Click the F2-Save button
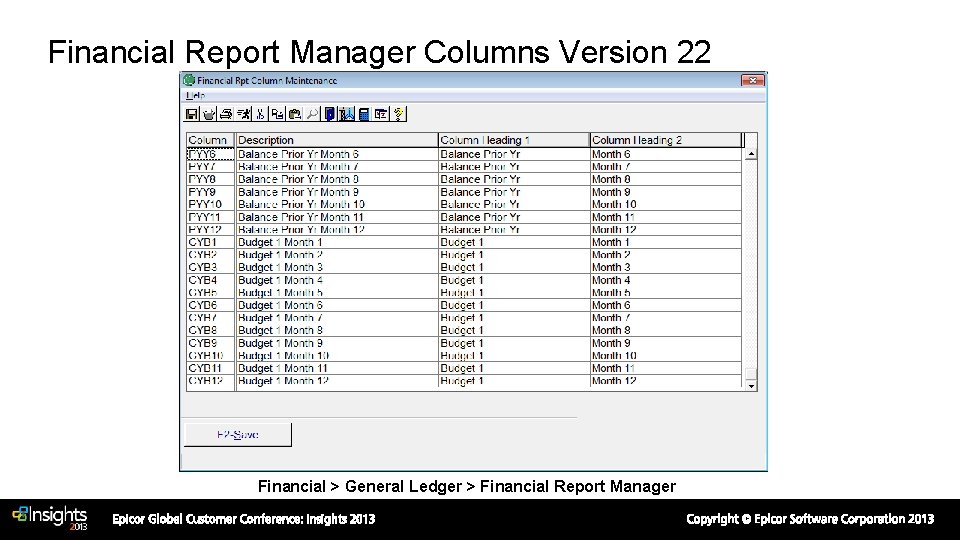Viewport: 960px width, 540px height. pos(238,435)
